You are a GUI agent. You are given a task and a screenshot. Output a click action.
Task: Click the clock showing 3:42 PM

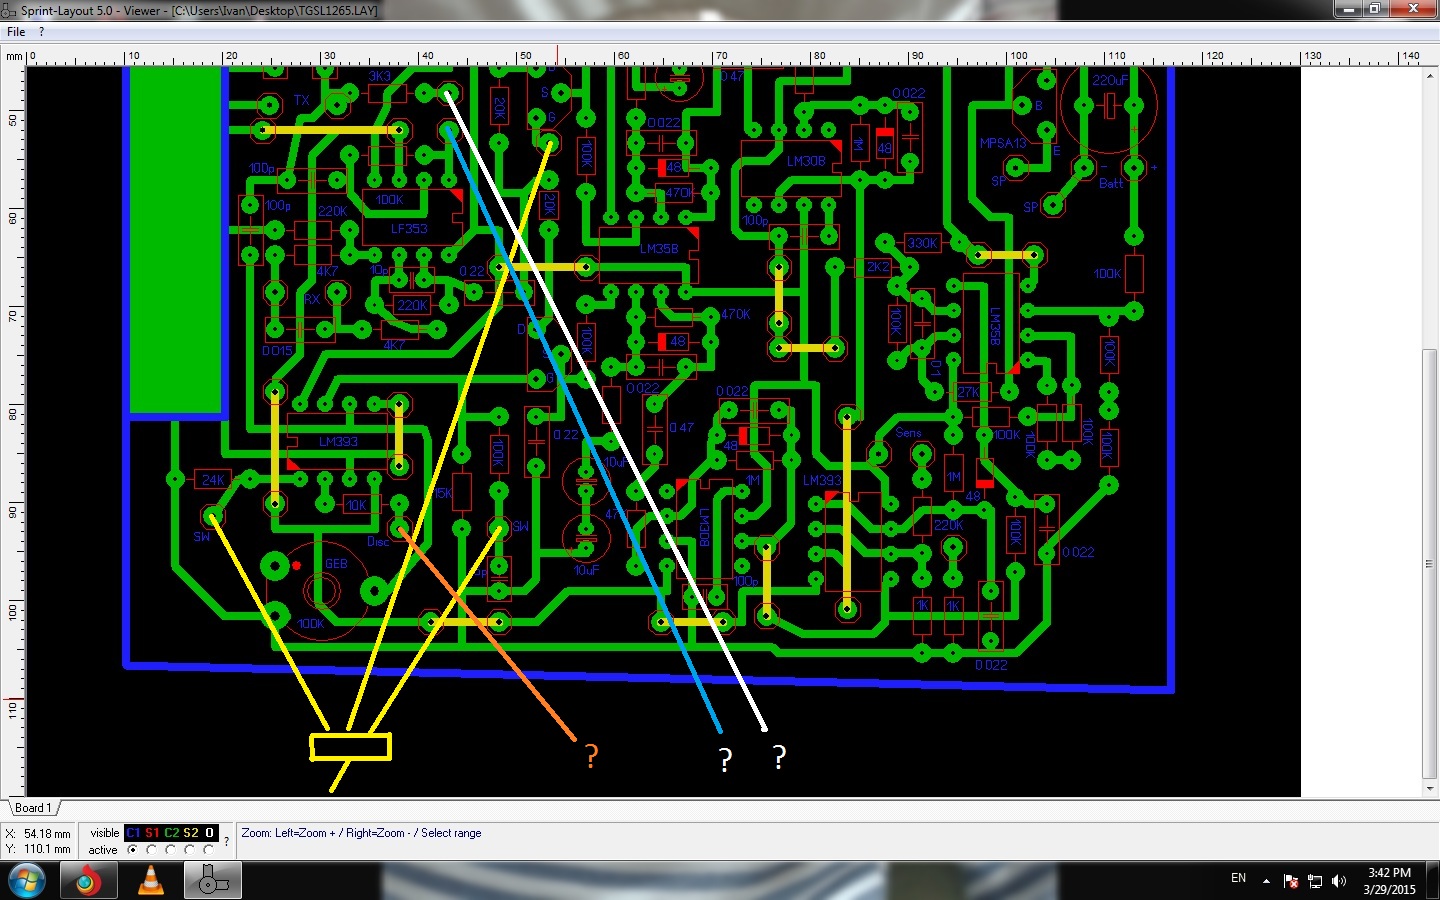[1389, 873]
